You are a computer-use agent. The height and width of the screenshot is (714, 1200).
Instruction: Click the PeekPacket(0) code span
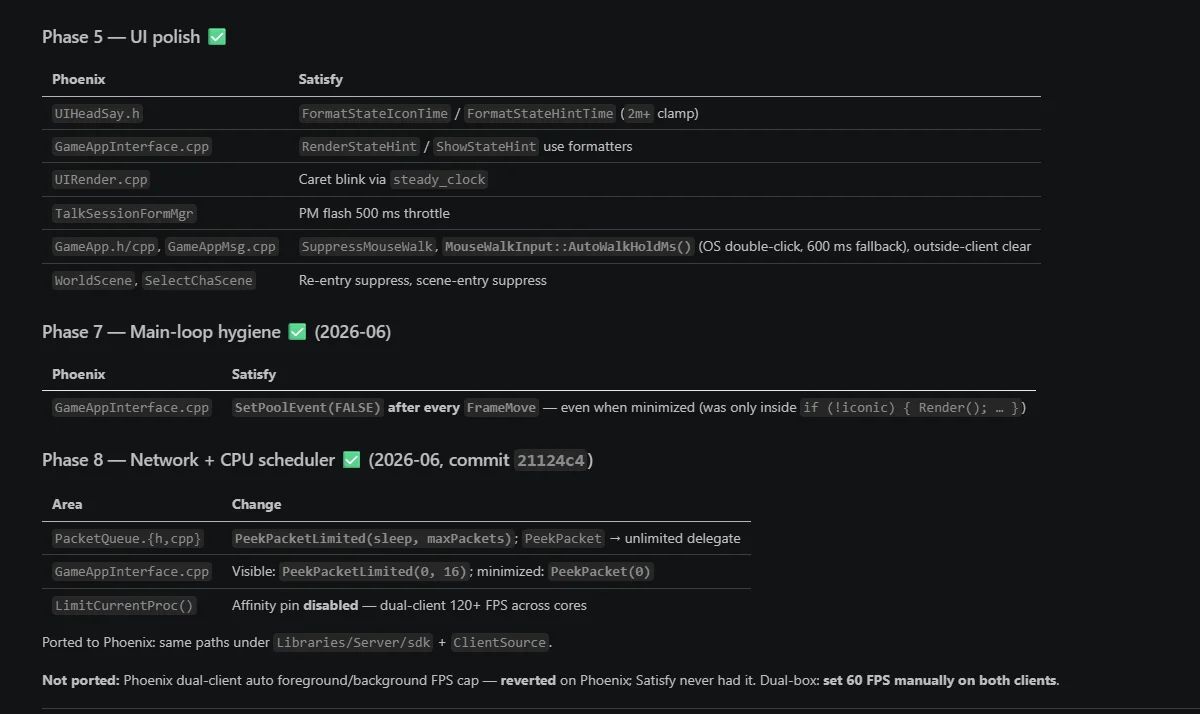[x=601, y=572]
